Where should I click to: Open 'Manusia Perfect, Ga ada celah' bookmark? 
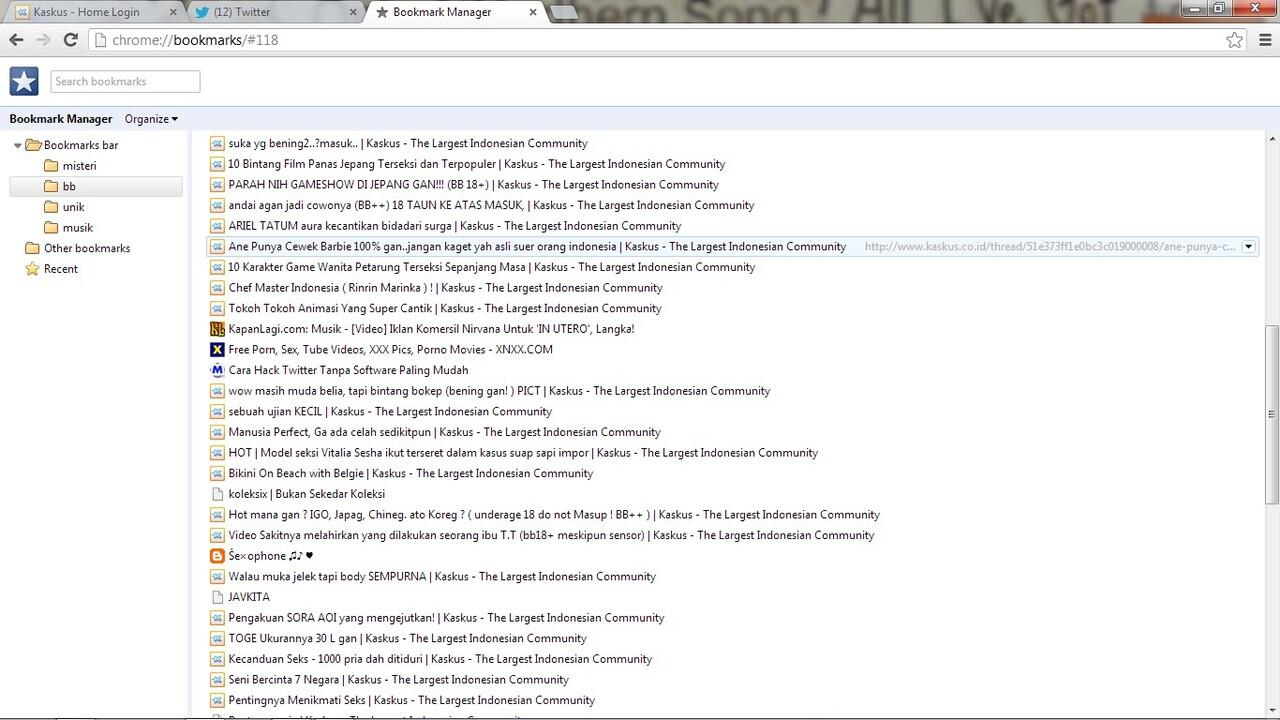coord(445,432)
